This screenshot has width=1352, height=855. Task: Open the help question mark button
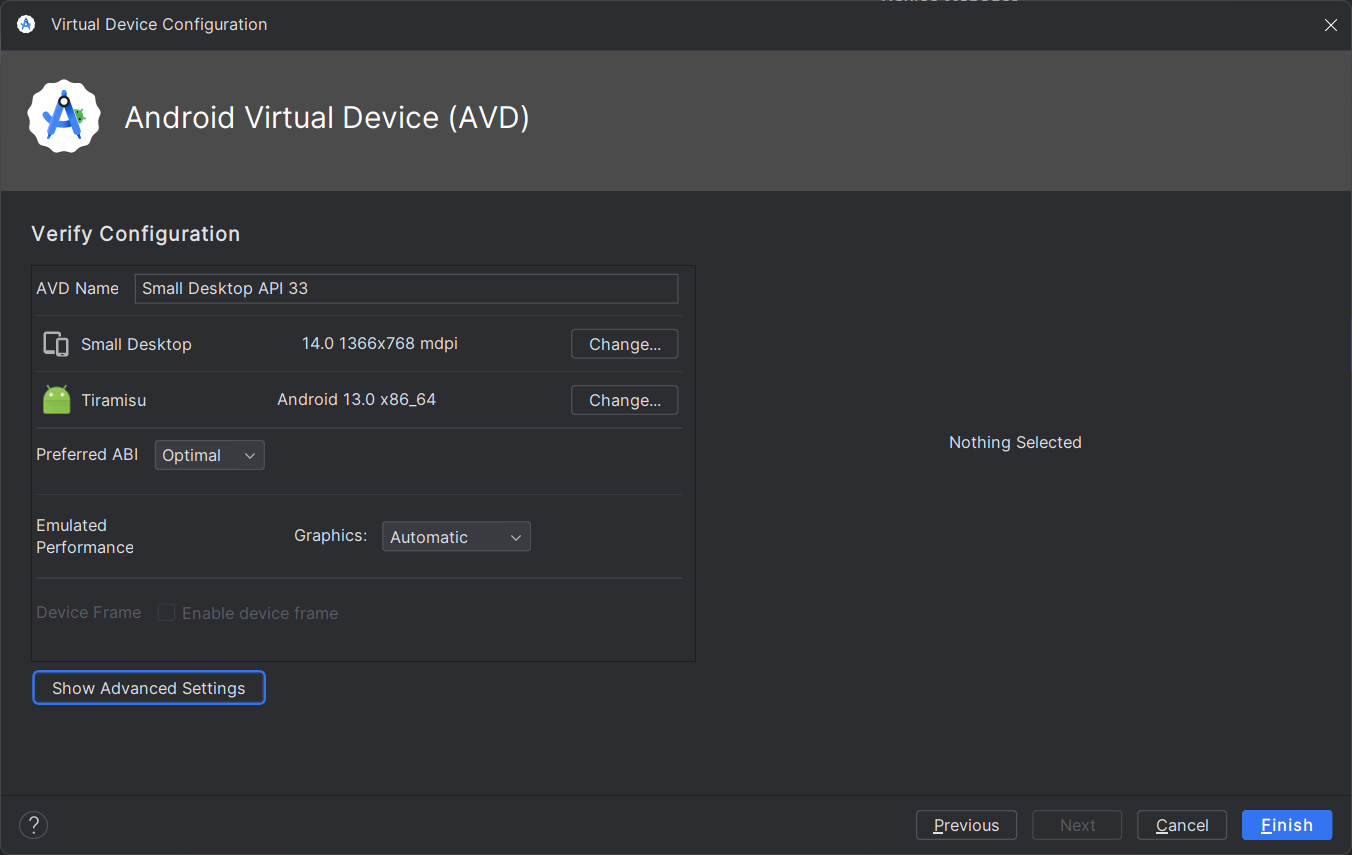(34, 825)
